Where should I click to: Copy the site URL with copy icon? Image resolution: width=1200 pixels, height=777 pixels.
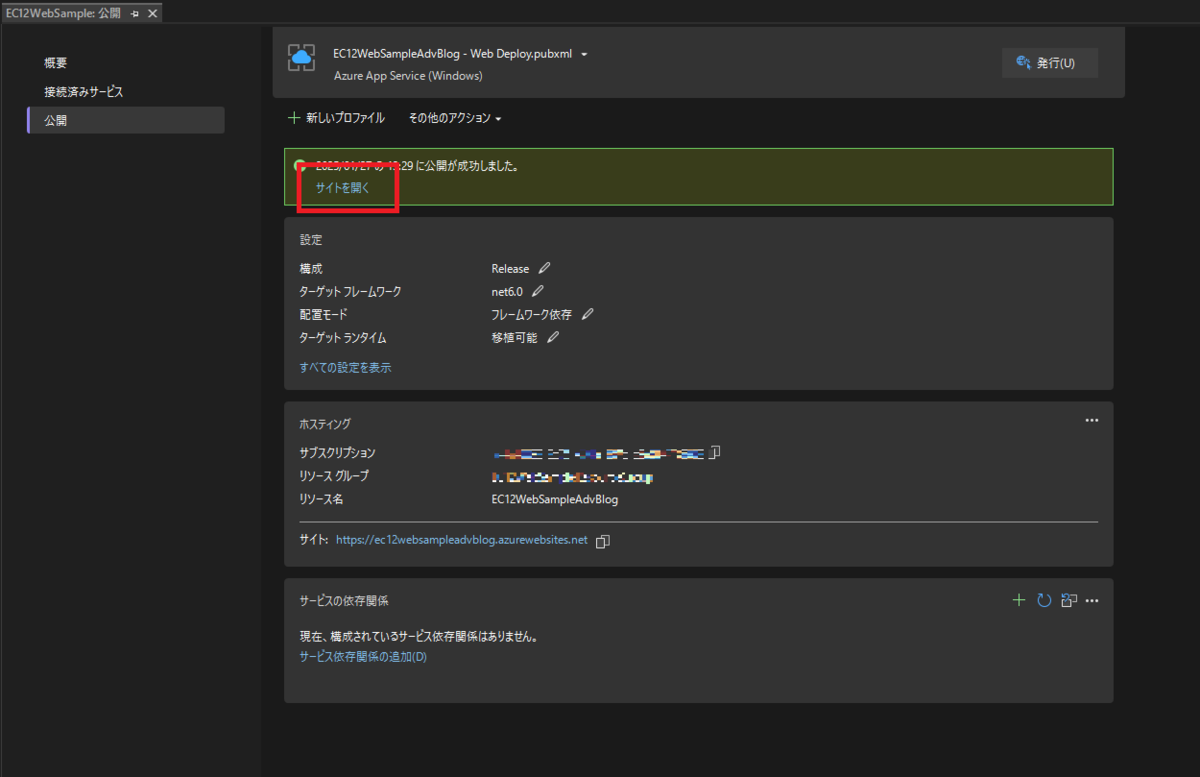coord(602,541)
